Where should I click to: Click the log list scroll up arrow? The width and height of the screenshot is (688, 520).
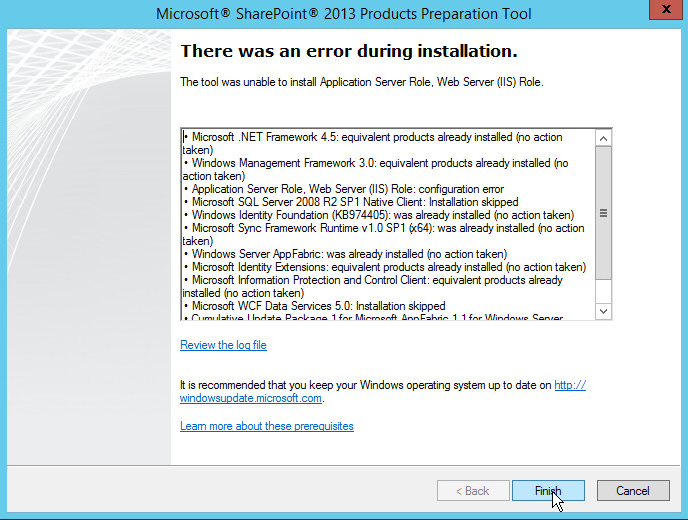(x=603, y=137)
